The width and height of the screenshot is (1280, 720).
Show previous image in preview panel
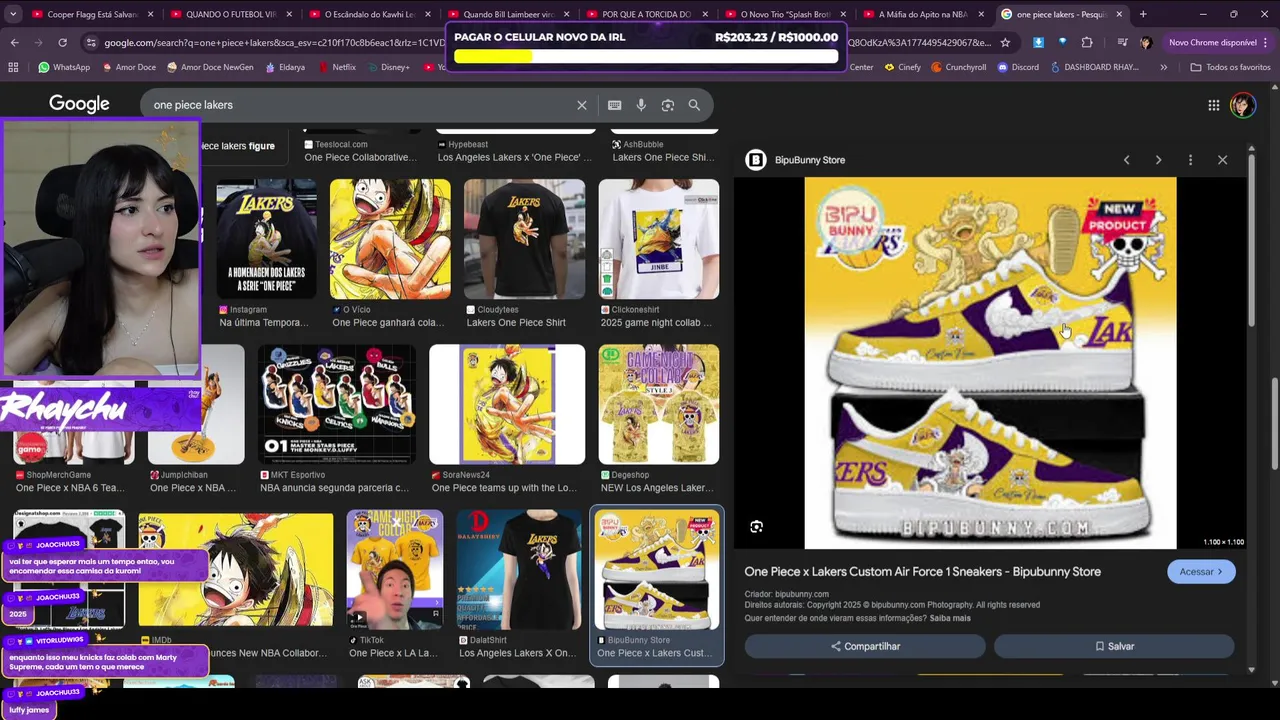coord(1126,160)
